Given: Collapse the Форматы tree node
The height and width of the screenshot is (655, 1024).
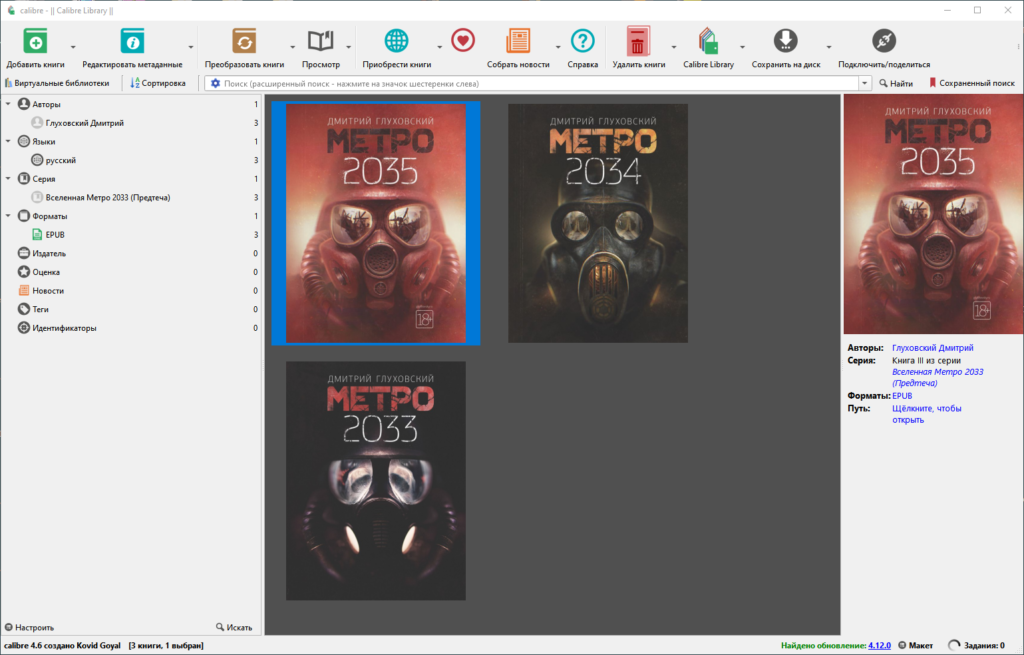Looking at the screenshot, I should [8, 216].
